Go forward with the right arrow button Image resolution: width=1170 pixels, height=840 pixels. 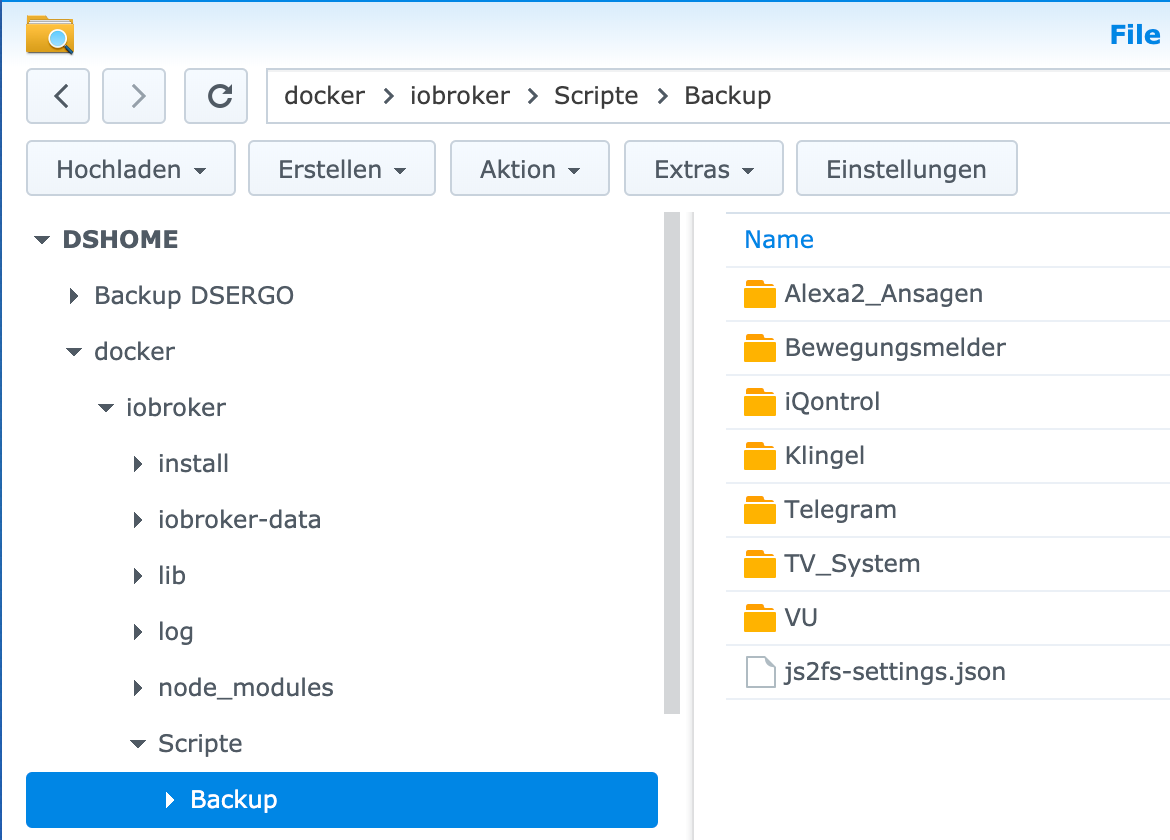[x=138, y=96]
